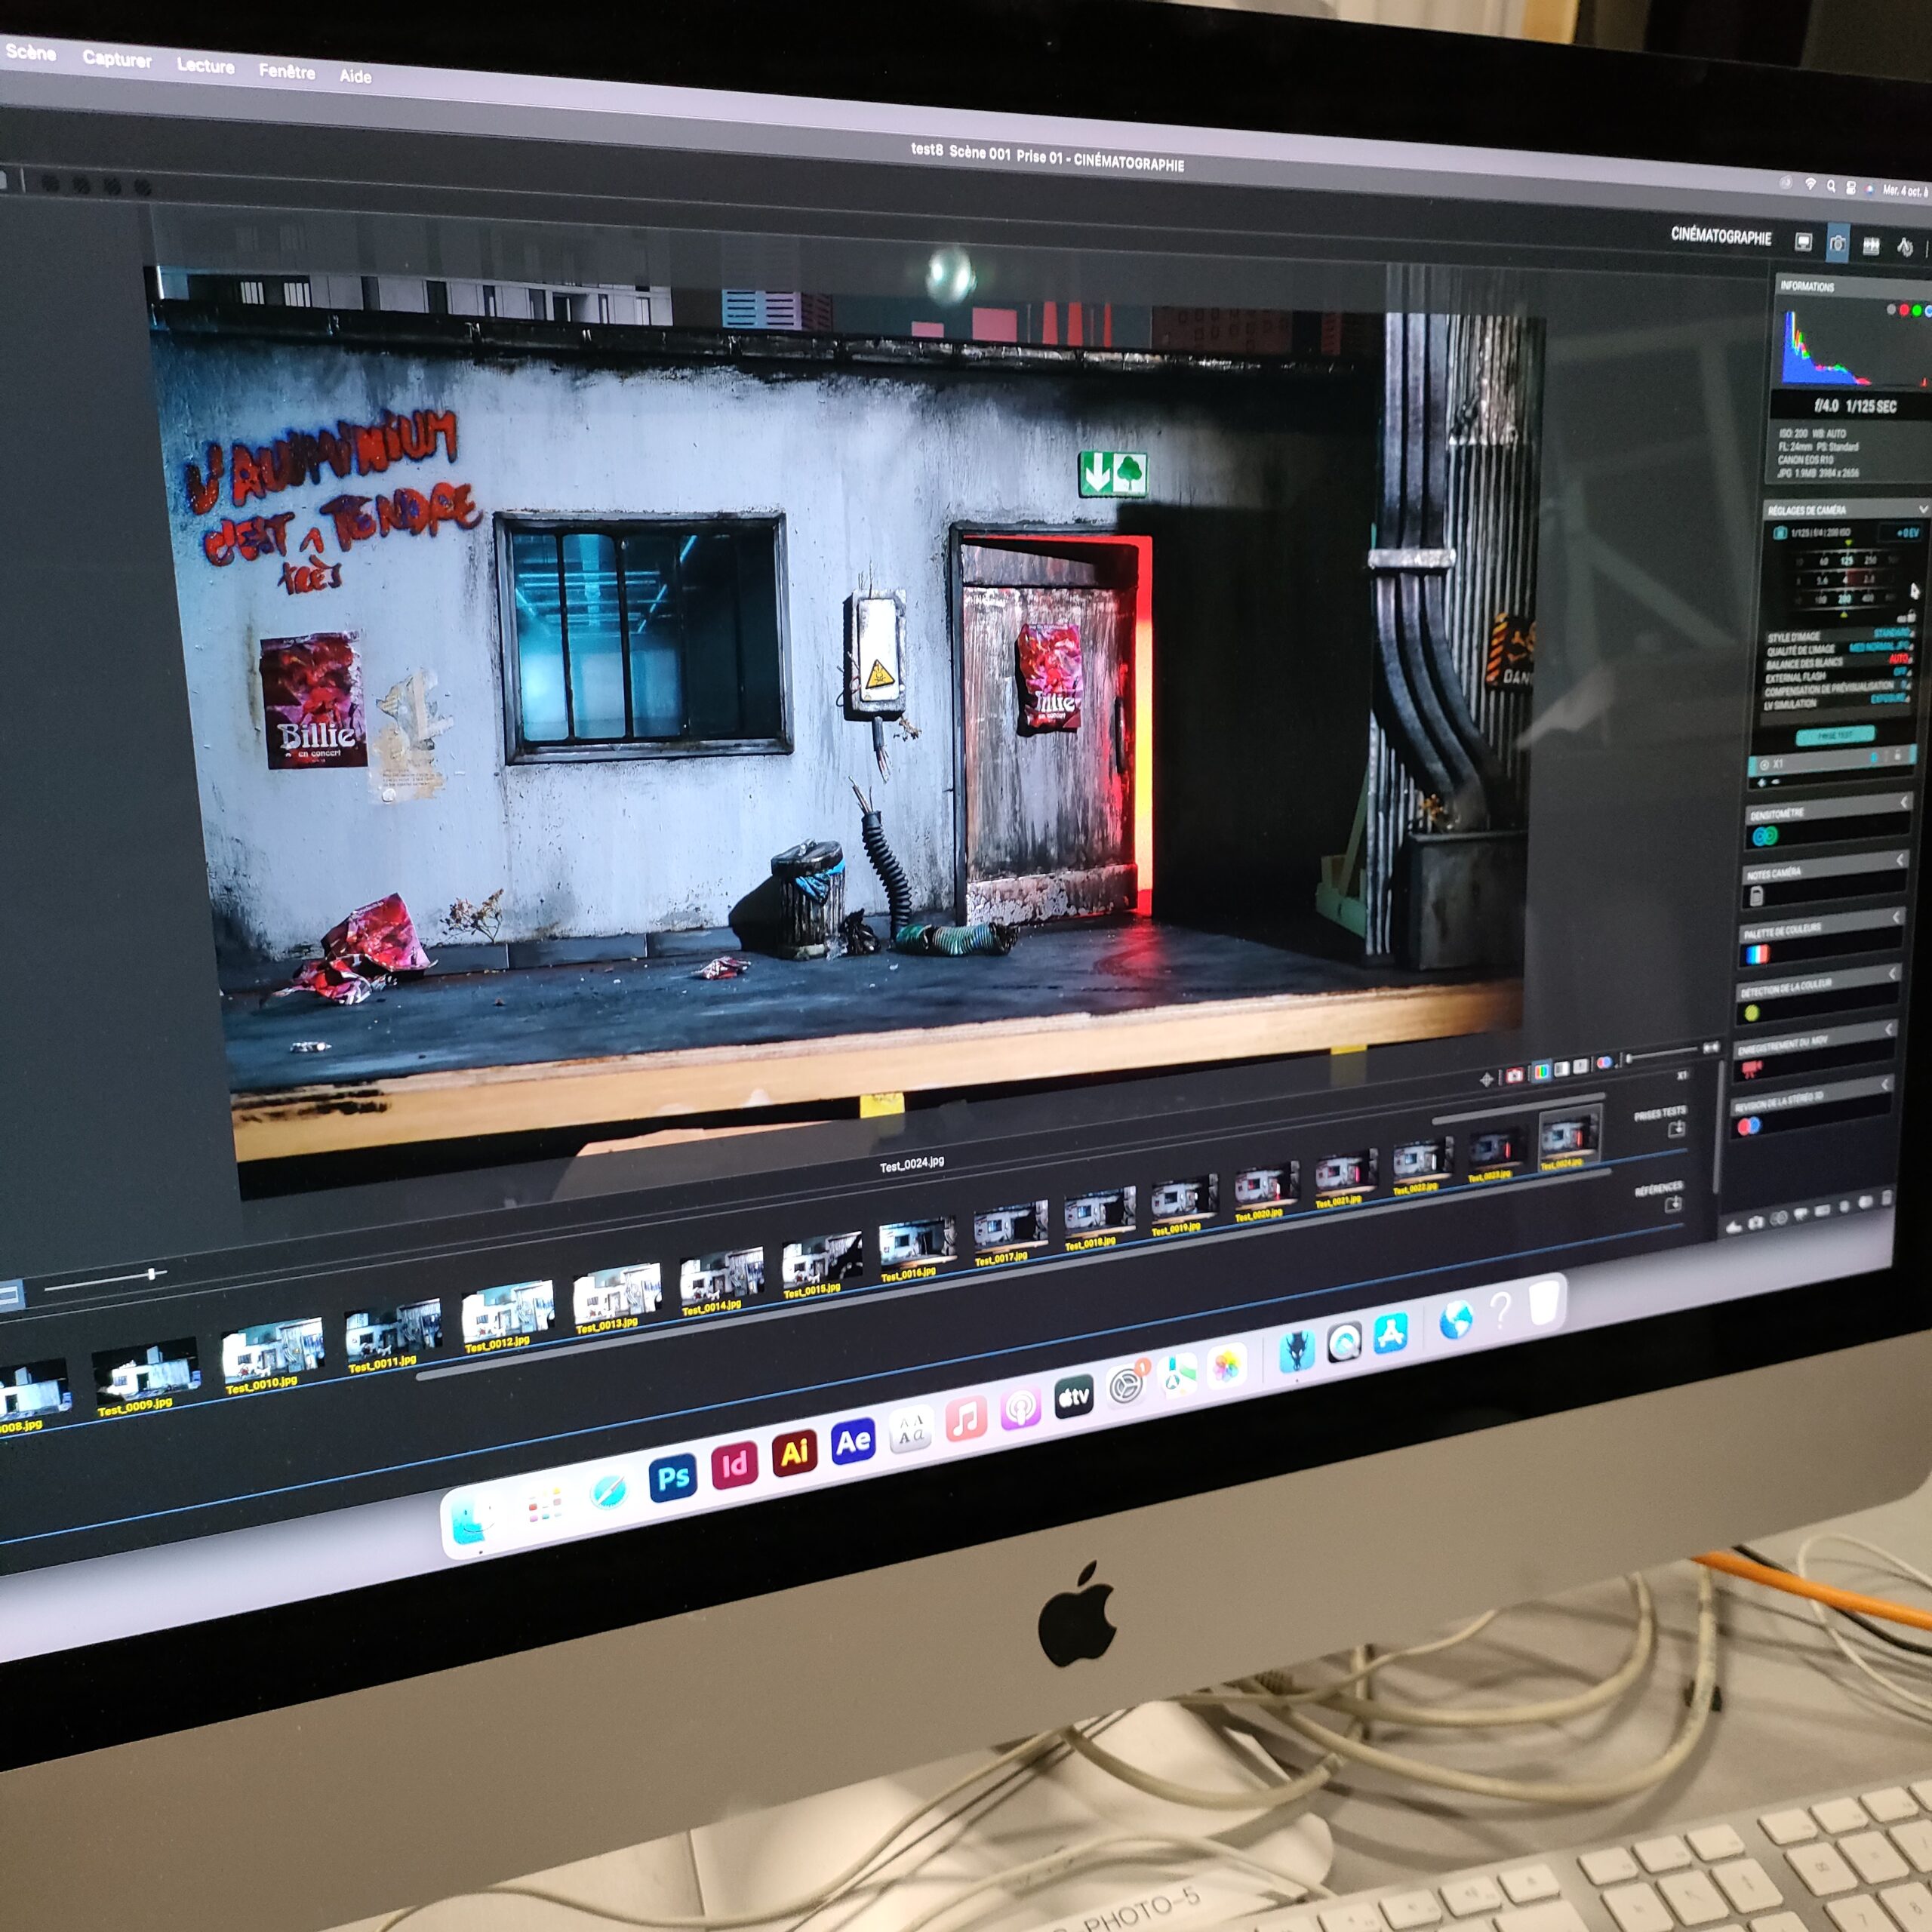
Task: Click the Densitomètre tool icon
Action: [x=1766, y=836]
